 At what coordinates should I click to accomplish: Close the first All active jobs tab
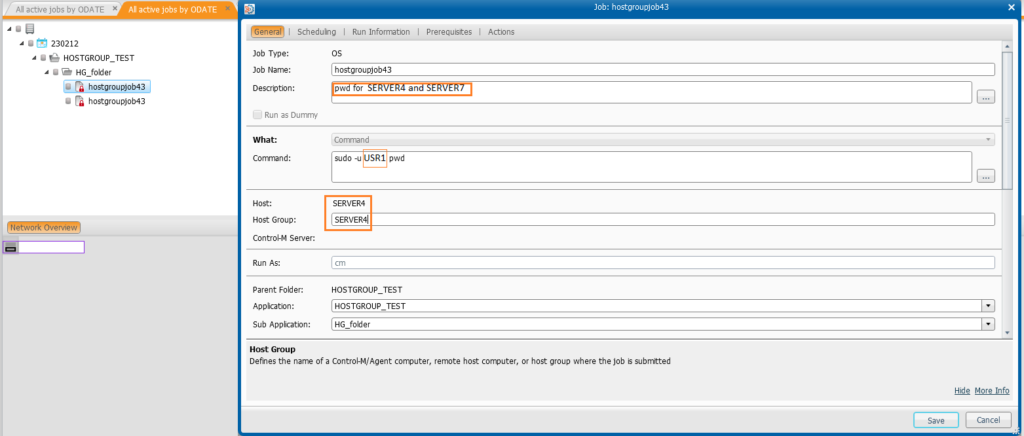point(114,8)
